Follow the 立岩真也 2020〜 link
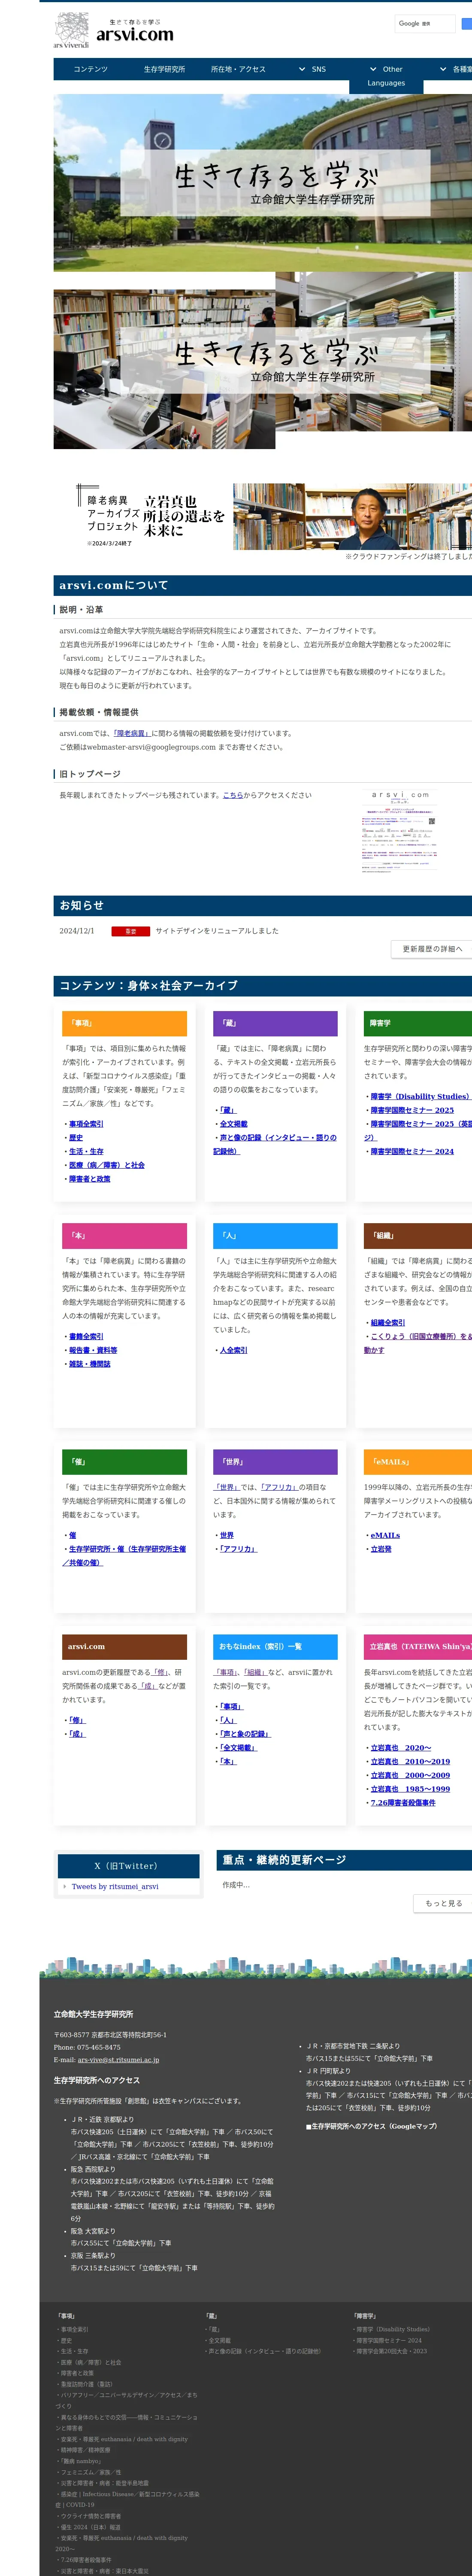The width and height of the screenshot is (472, 2576). (401, 1747)
